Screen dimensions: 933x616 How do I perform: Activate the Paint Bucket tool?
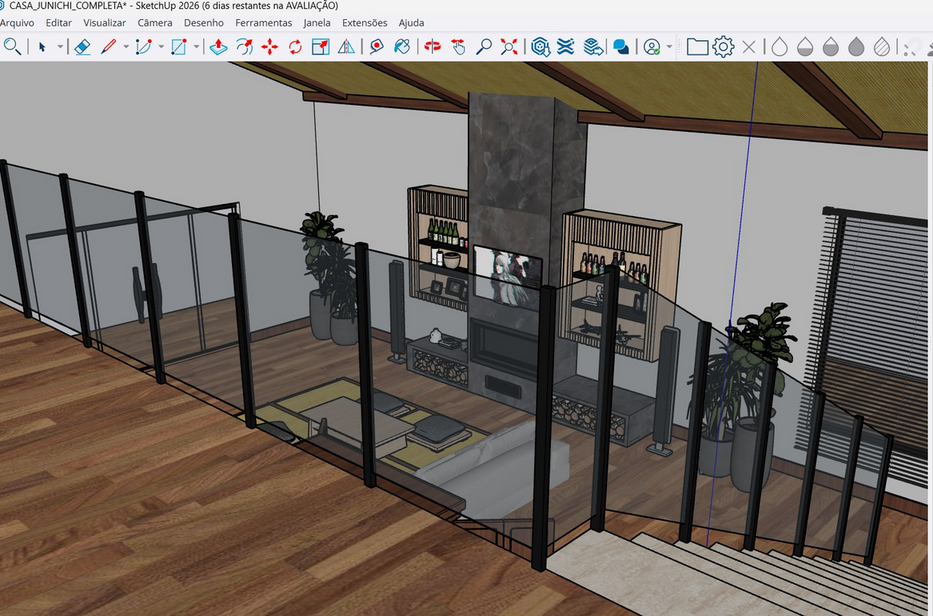[x=401, y=46]
